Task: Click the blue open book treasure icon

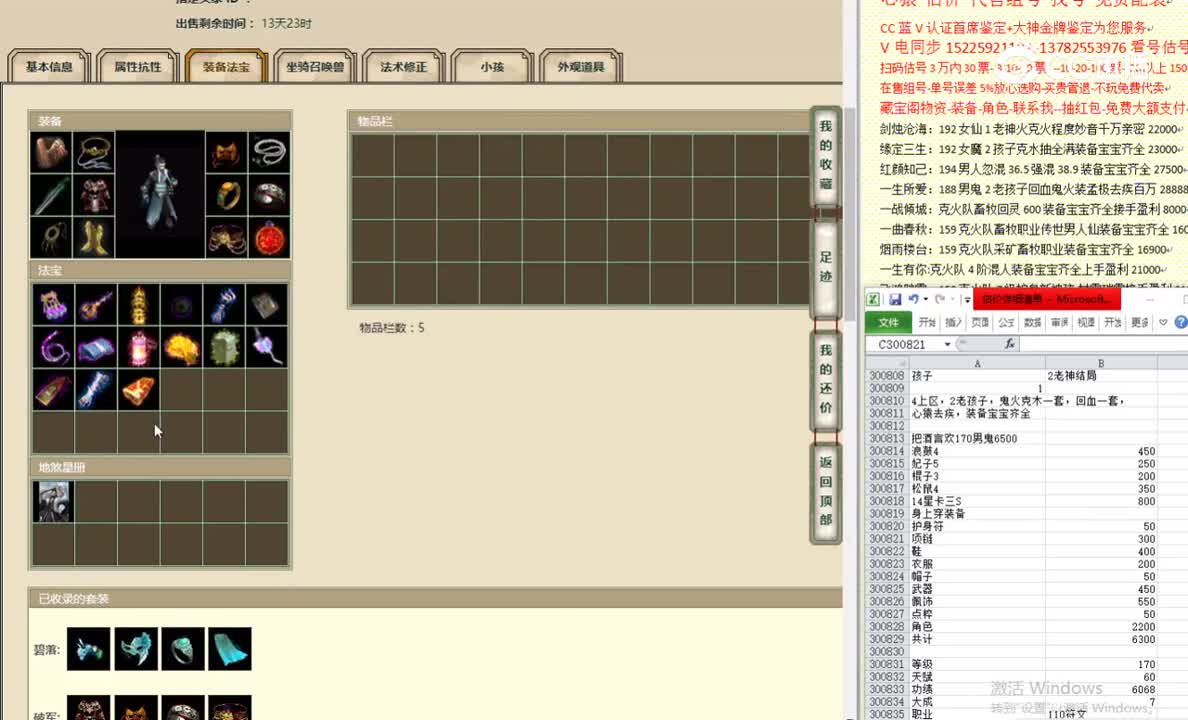Action: click(x=95, y=348)
